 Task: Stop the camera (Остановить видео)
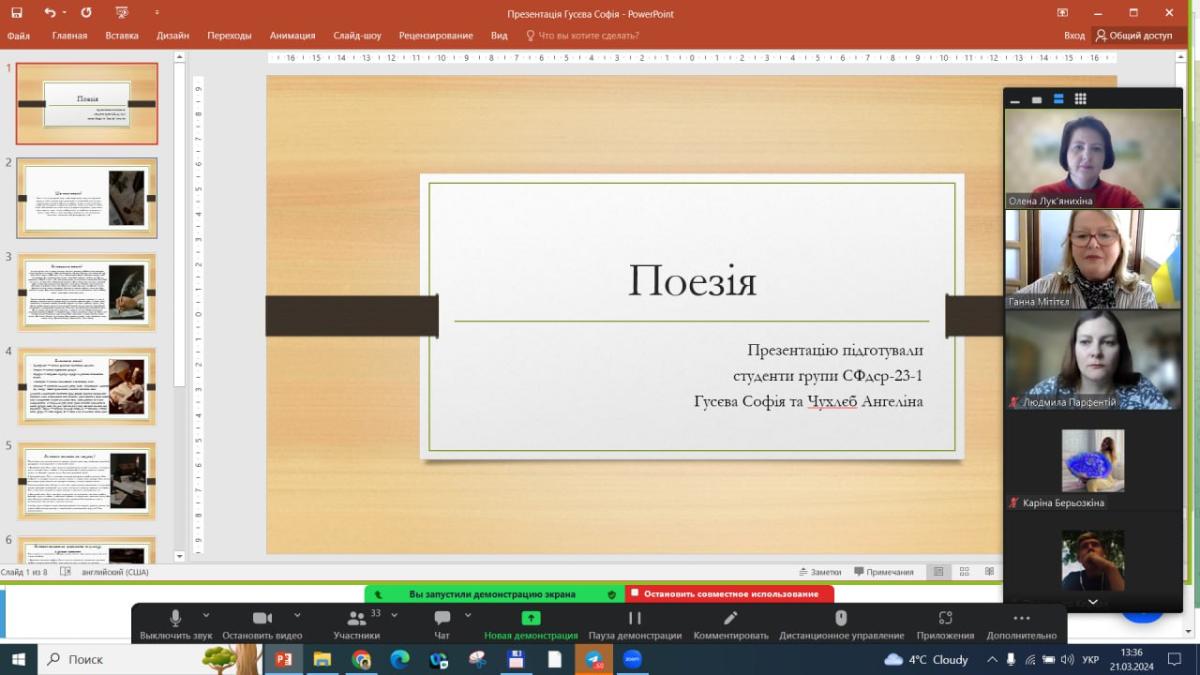(x=262, y=618)
